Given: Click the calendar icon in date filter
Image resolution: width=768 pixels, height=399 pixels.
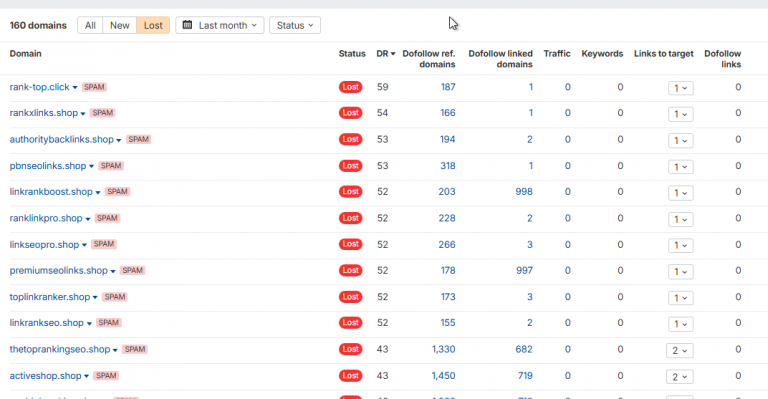Looking at the screenshot, I should tap(187, 25).
